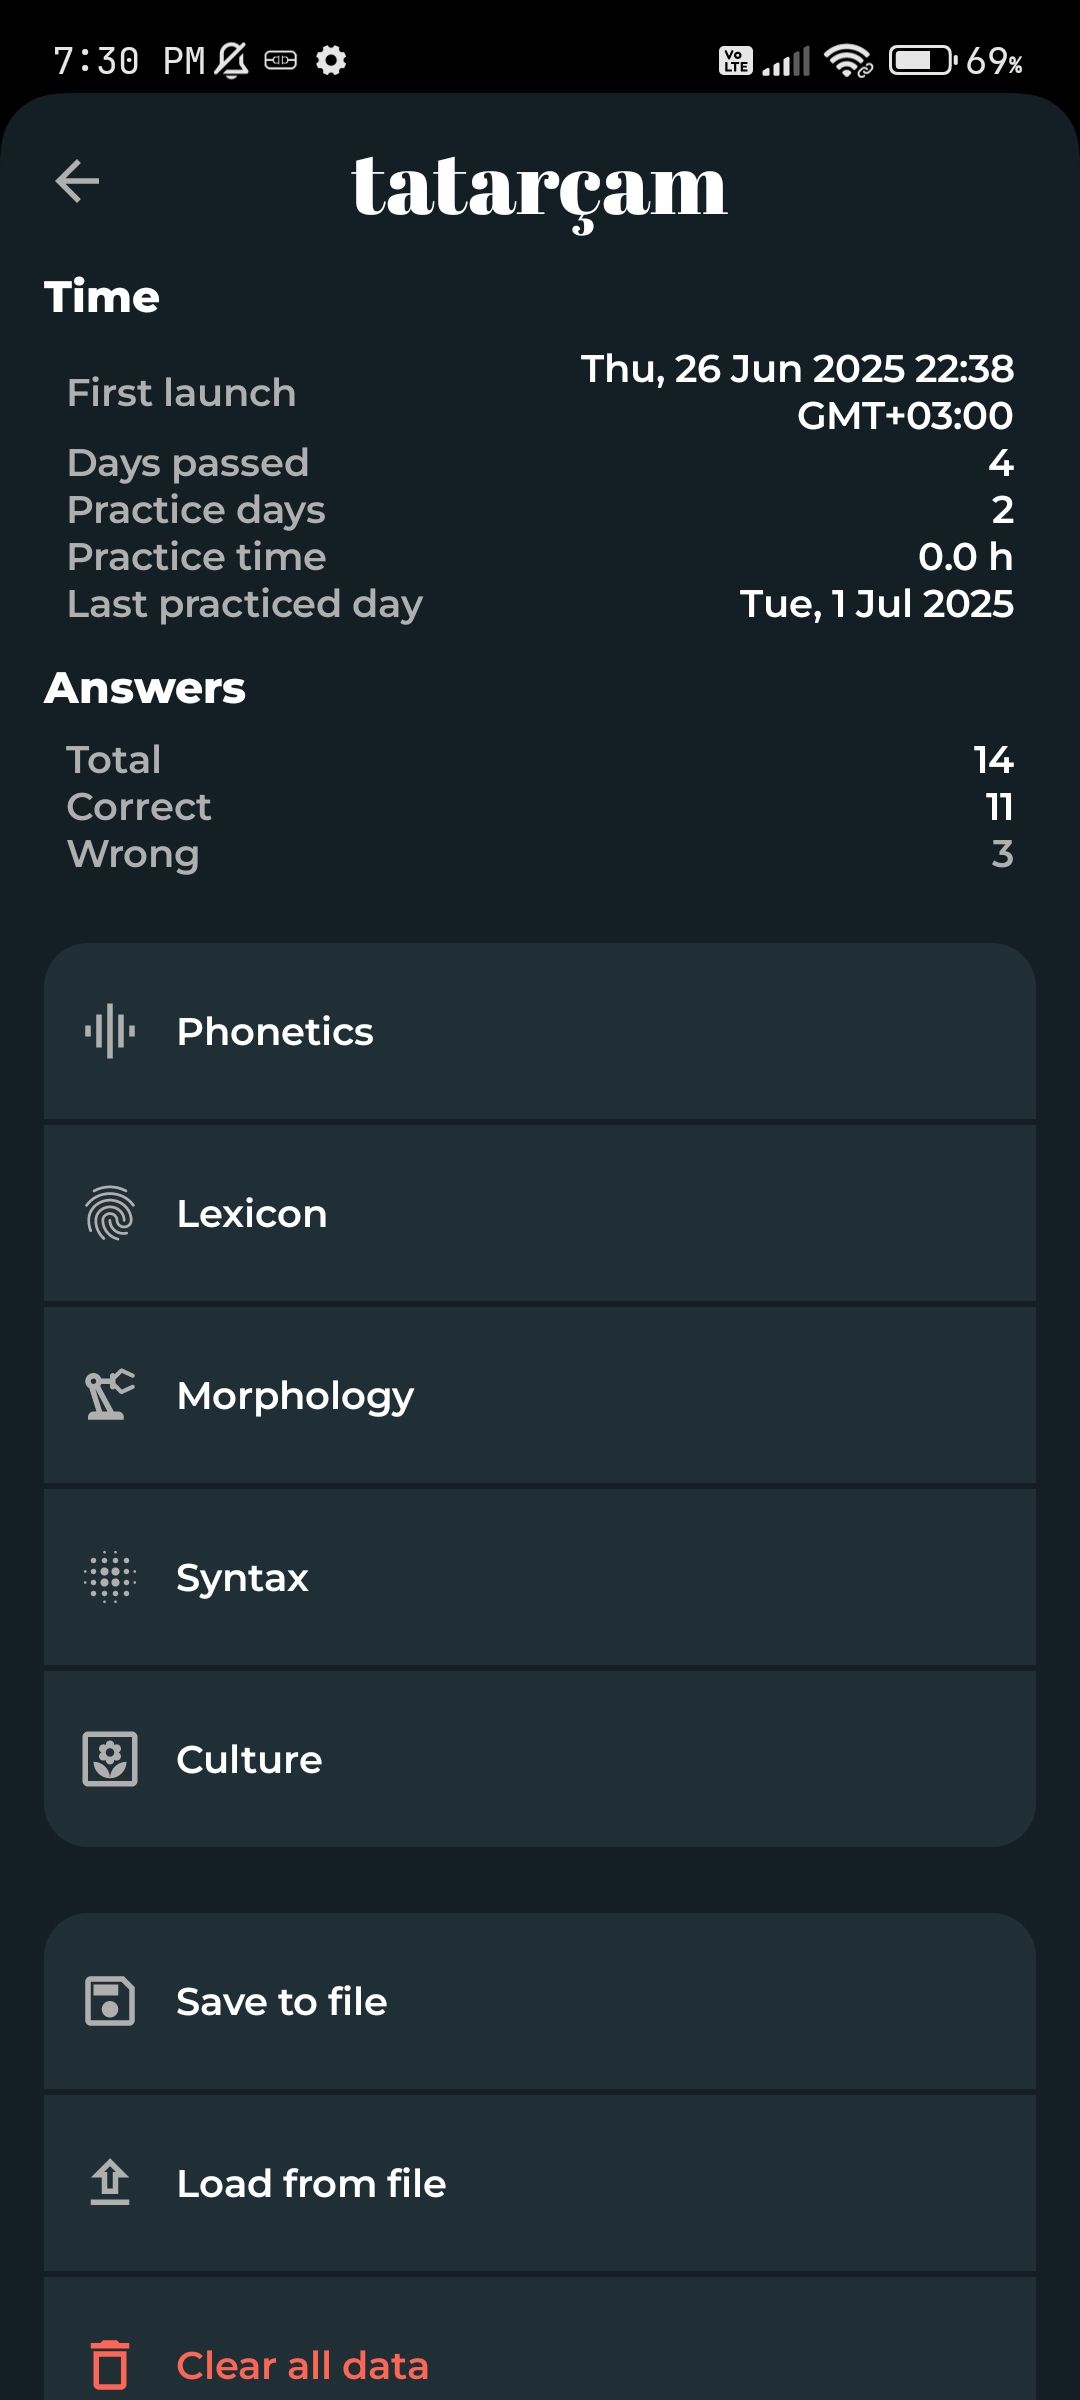Tap the red trash can icon
The width and height of the screenshot is (1080, 2400).
point(110,2365)
